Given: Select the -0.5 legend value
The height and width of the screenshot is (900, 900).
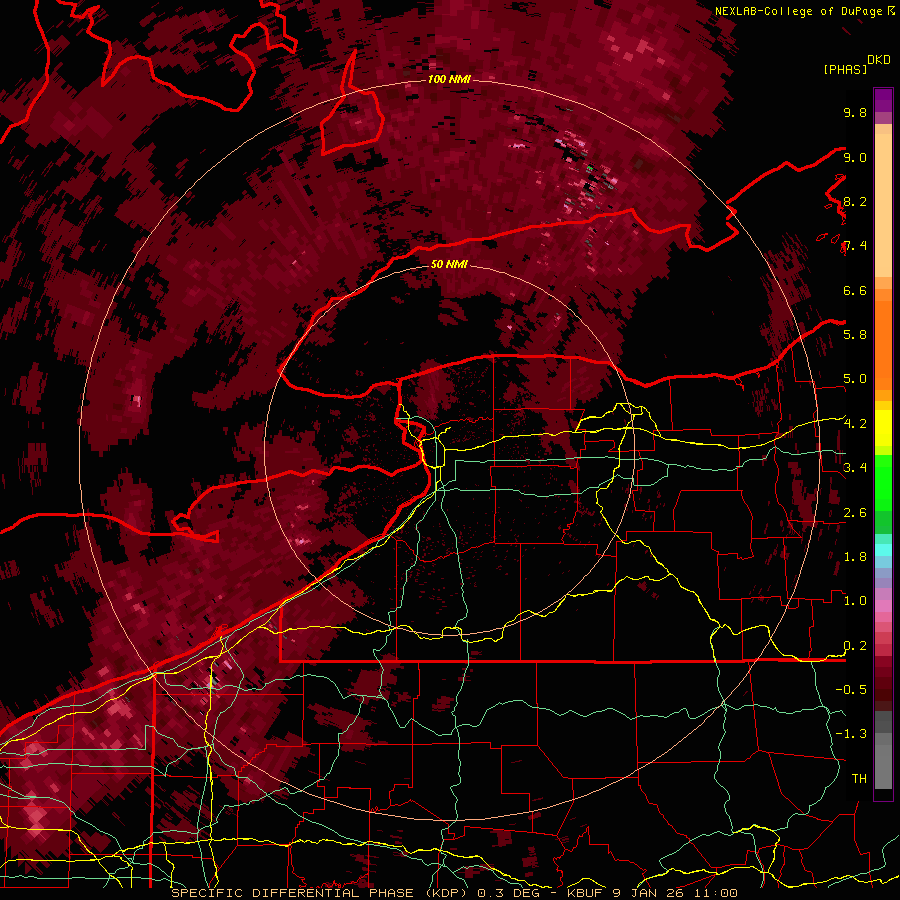Looking at the screenshot, I should (x=851, y=689).
